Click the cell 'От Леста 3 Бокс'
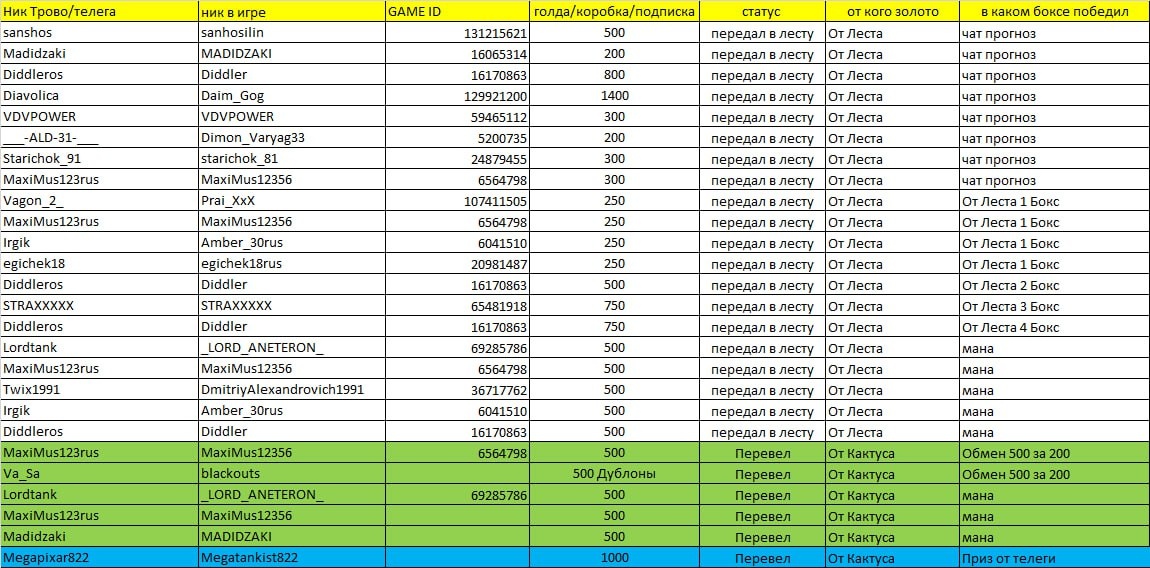The image size is (1150, 568). point(1055,305)
